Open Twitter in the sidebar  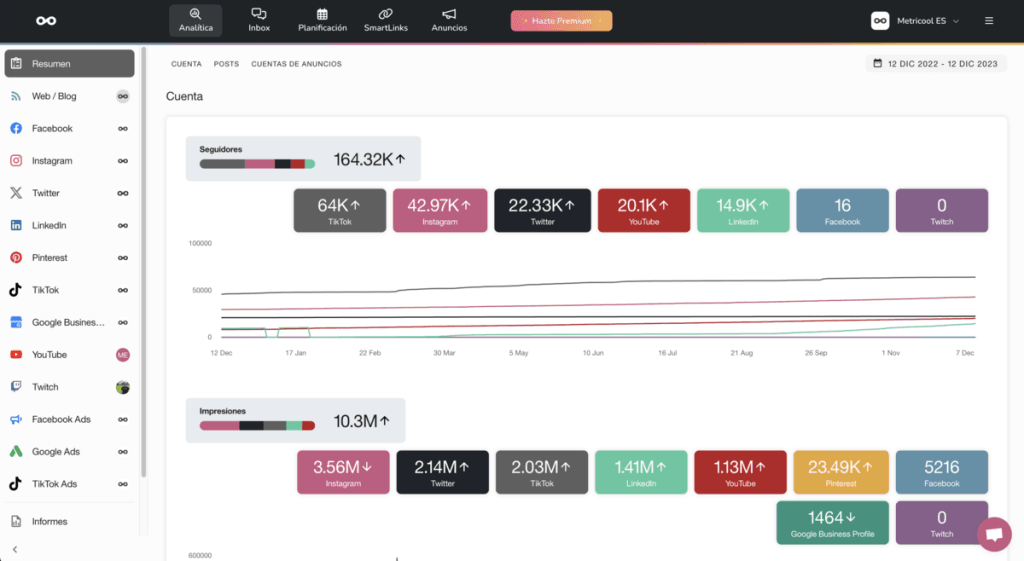click(69, 193)
